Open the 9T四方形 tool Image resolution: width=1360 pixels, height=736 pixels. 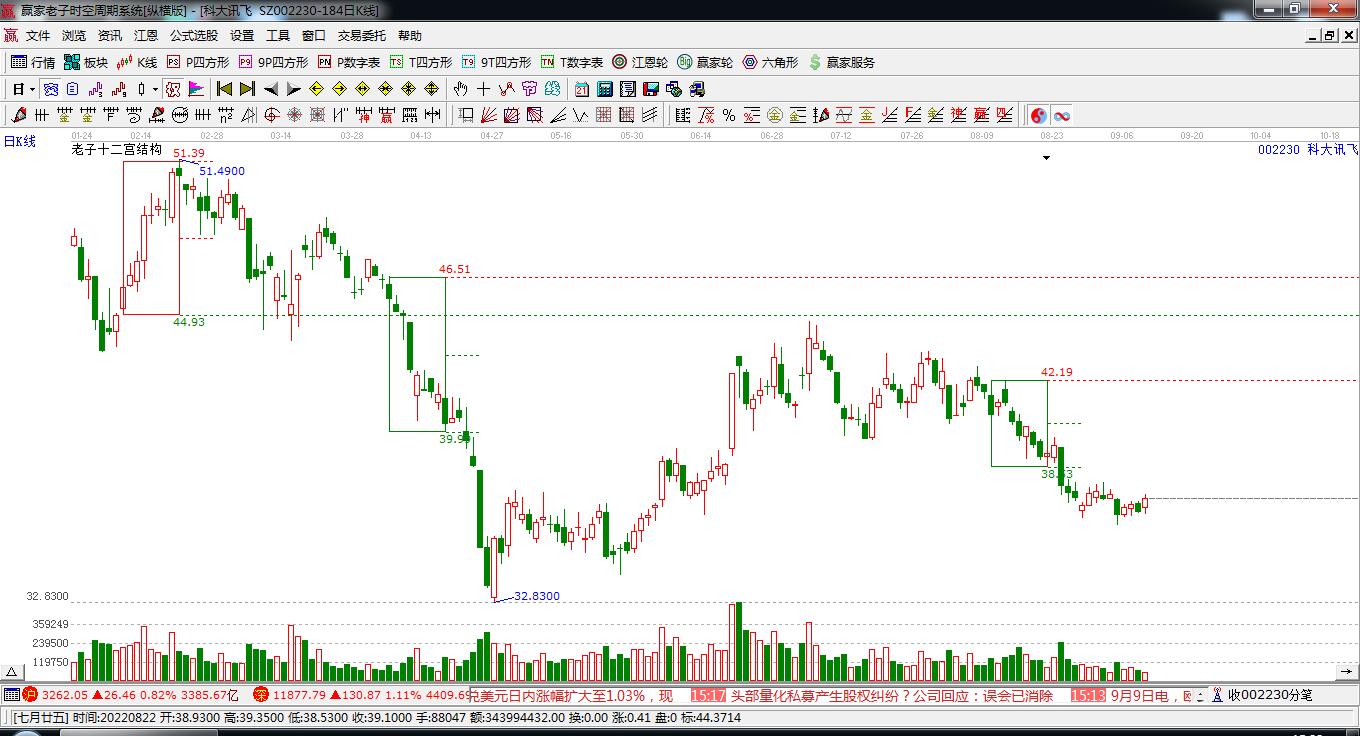(497, 62)
